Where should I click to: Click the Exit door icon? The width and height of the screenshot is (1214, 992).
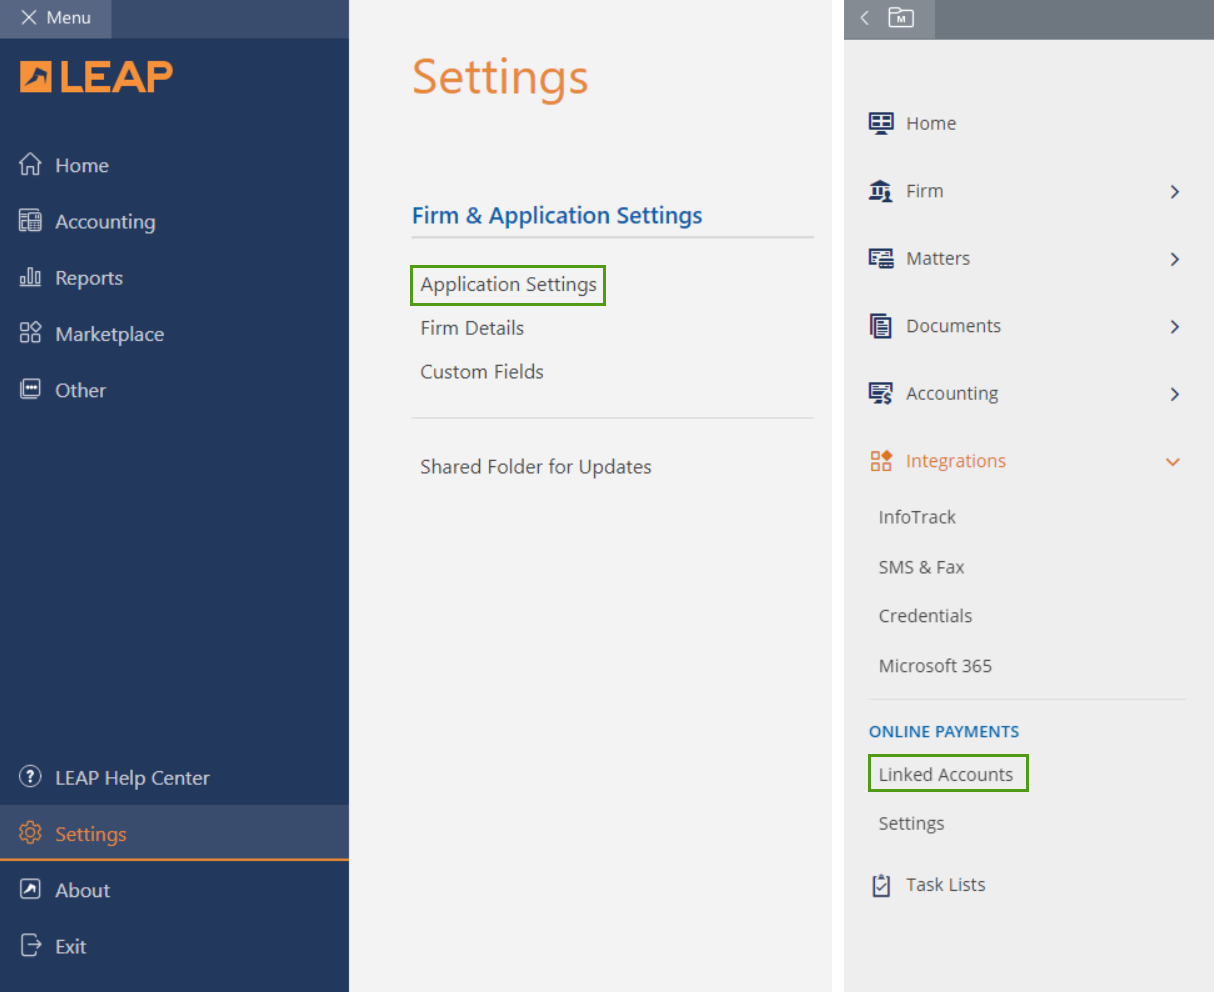tap(30, 945)
